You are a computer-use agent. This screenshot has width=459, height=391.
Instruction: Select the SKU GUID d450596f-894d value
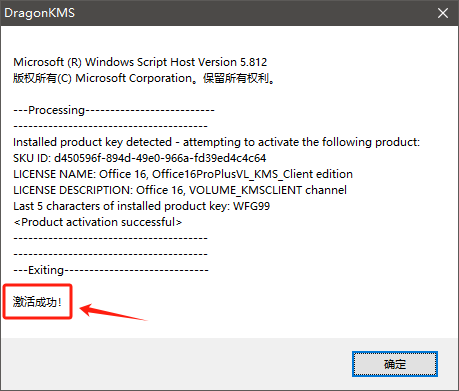tap(160, 158)
